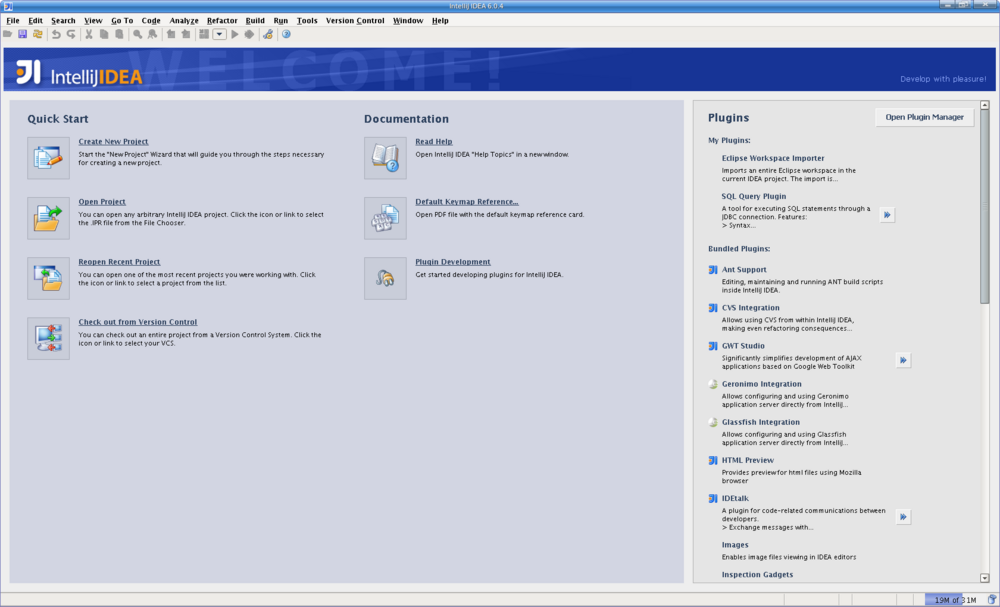Image resolution: width=1000 pixels, height=607 pixels.
Task: Click the plugins panel scroll down arrow
Action: pyautogui.click(x=985, y=576)
